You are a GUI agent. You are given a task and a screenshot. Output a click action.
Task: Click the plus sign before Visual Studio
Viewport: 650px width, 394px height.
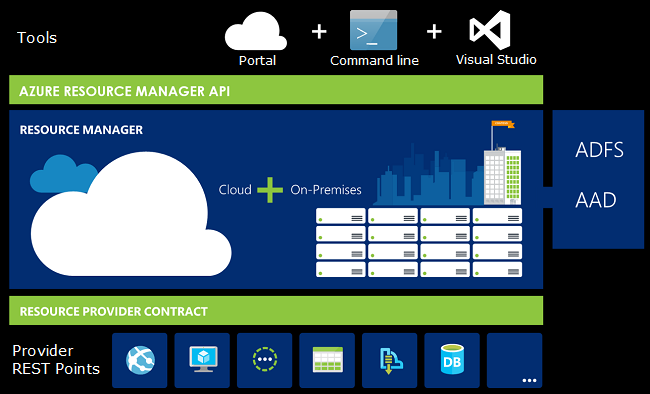click(434, 32)
